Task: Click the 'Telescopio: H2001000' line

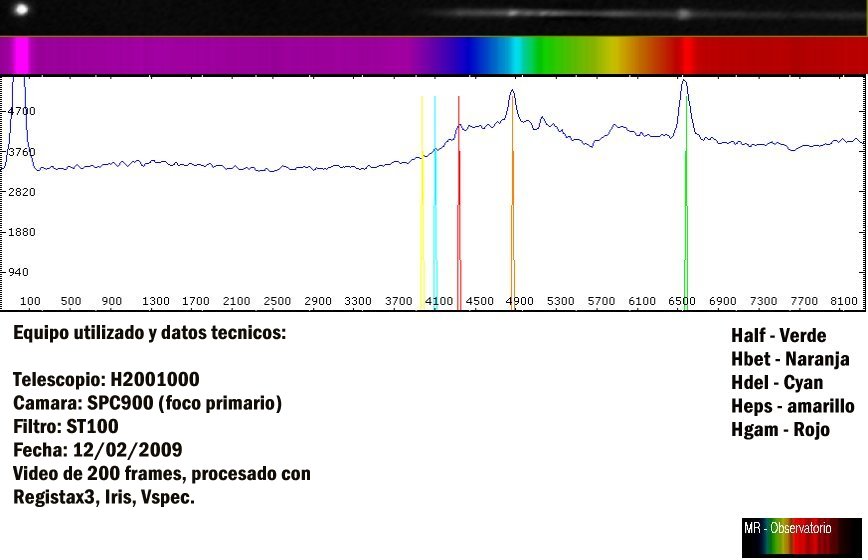Action: click(106, 380)
